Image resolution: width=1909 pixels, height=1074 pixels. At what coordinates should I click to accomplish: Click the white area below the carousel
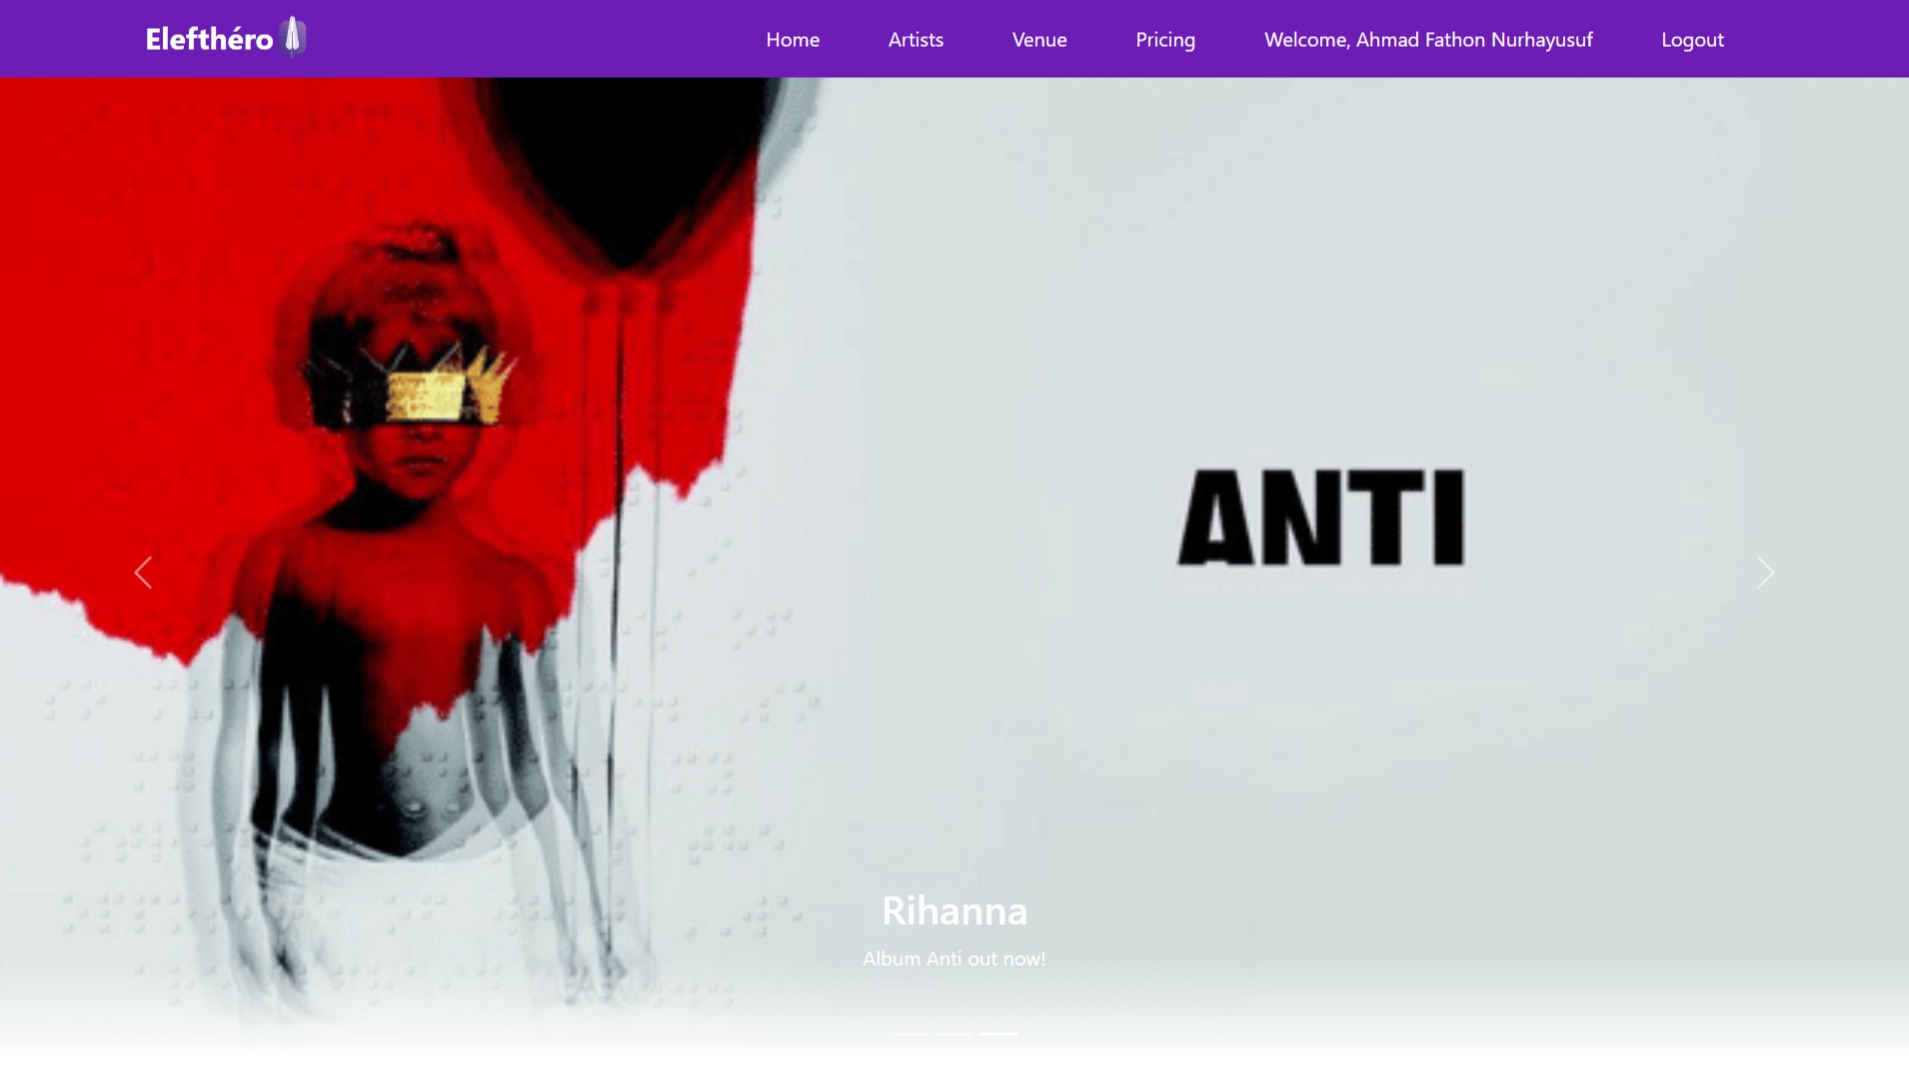point(954,1061)
